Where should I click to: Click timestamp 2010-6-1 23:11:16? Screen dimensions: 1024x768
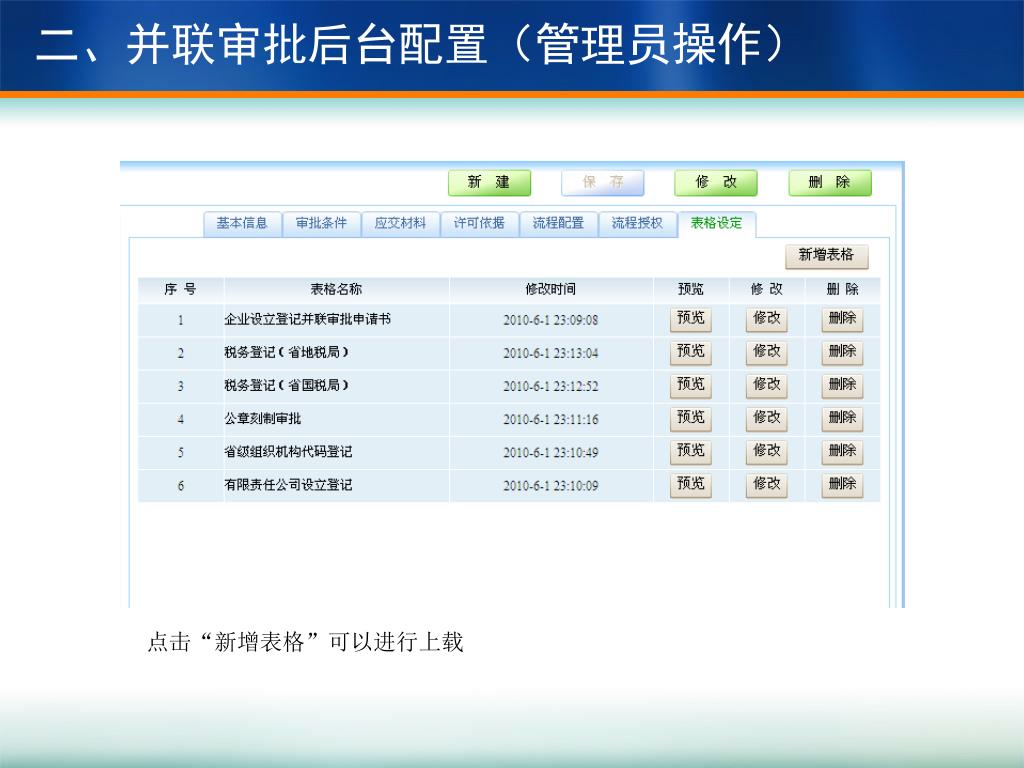click(x=551, y=419)
